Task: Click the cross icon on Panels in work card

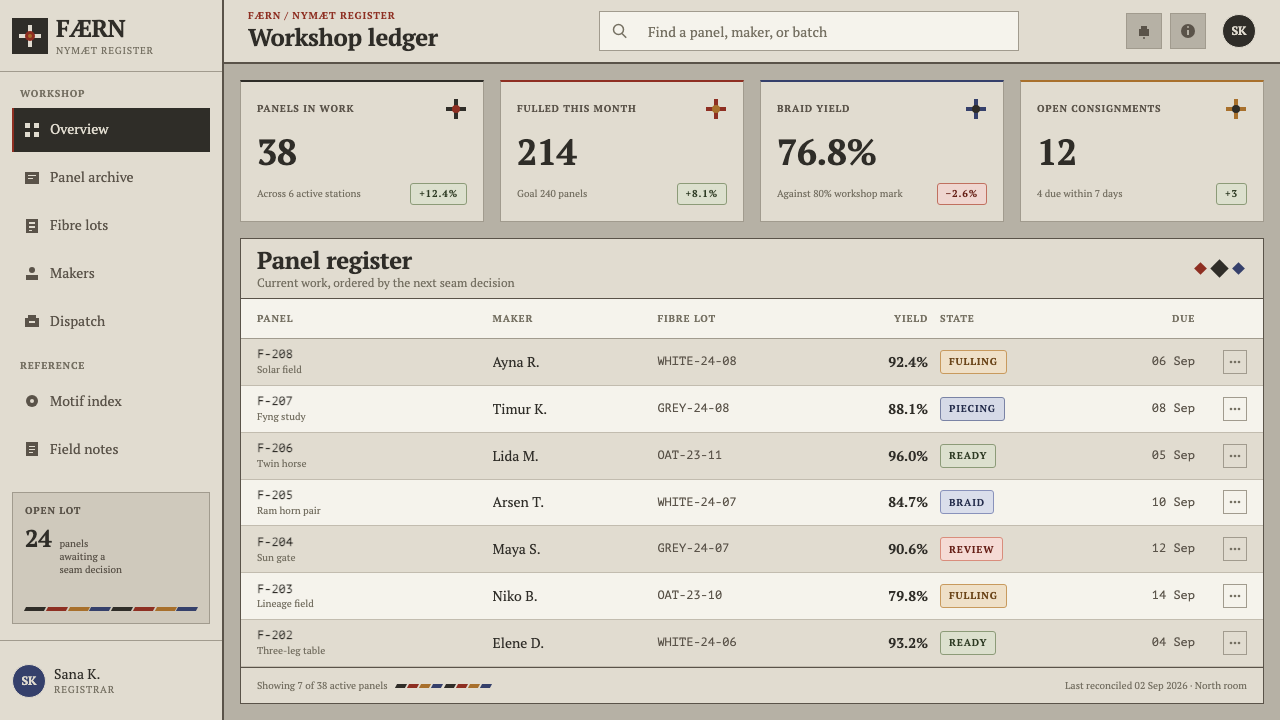Action: [x=456, y=109]
